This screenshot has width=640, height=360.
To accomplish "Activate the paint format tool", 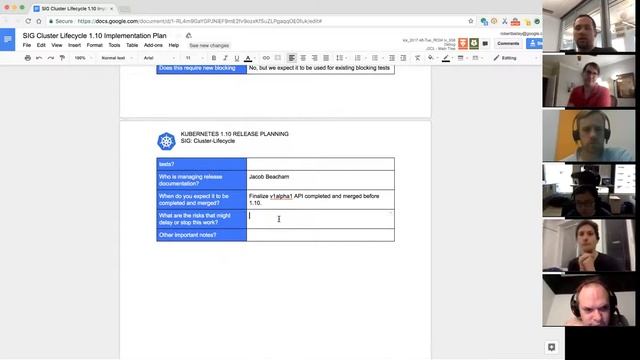I will (62, 58).
